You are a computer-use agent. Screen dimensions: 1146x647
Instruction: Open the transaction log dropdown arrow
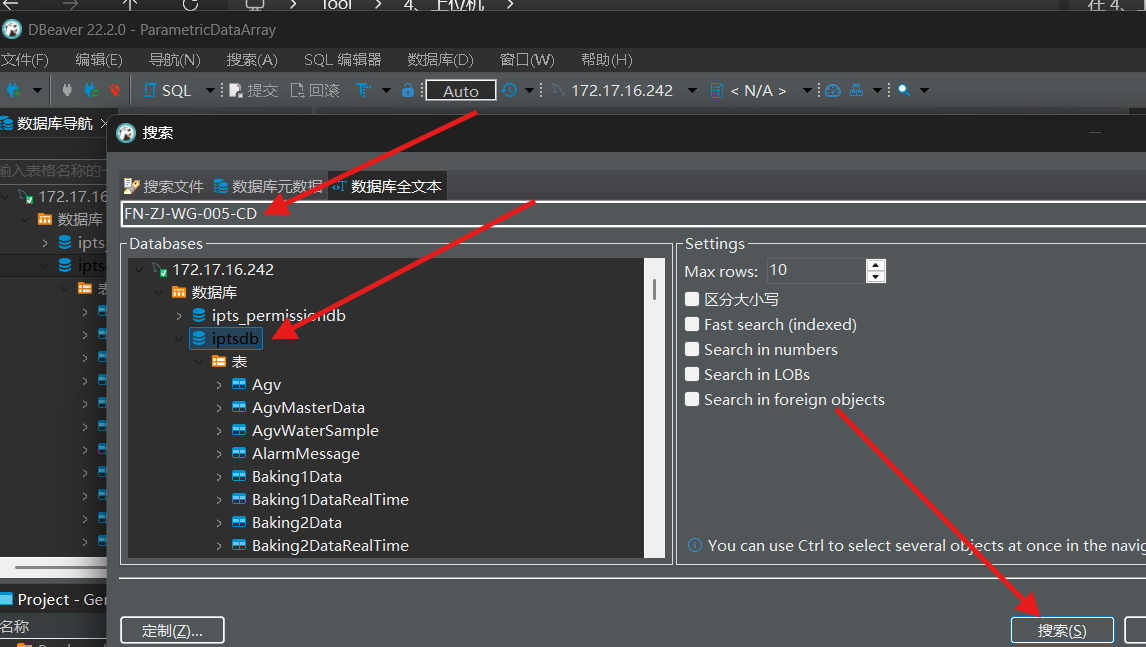(x=529, y=91)
